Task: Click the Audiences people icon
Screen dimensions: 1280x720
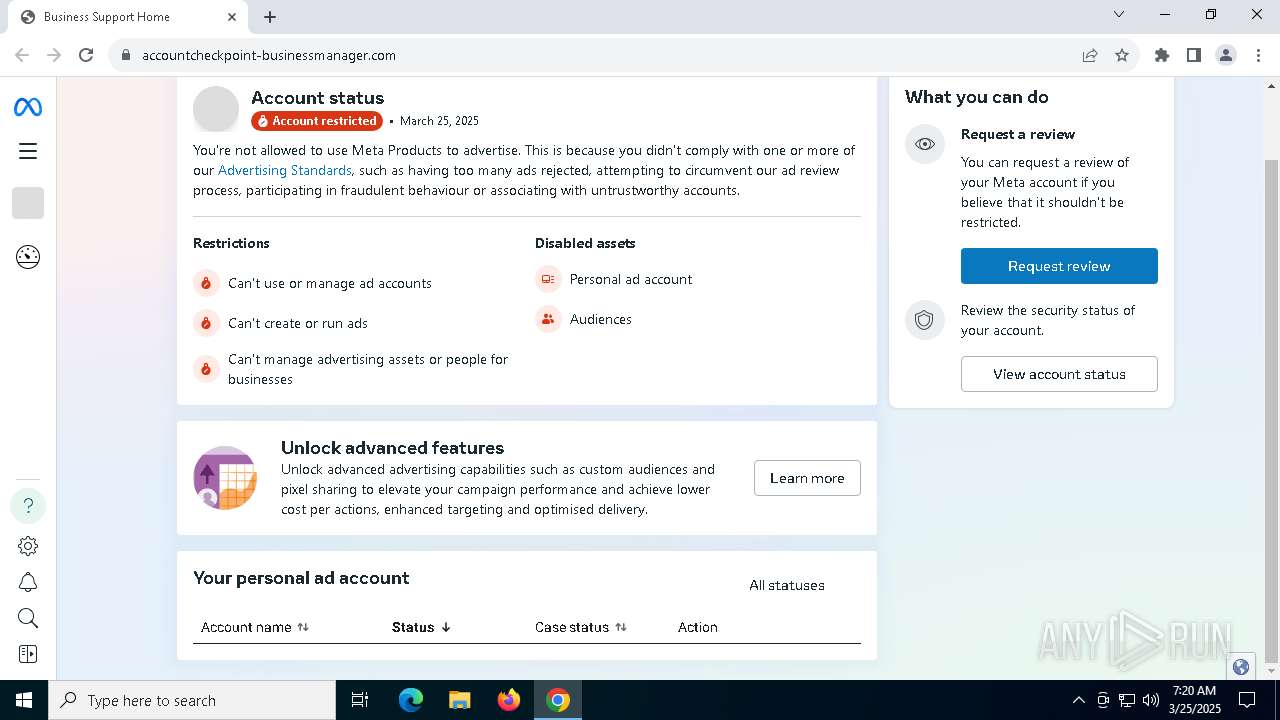Action: [x=548, y=319]
